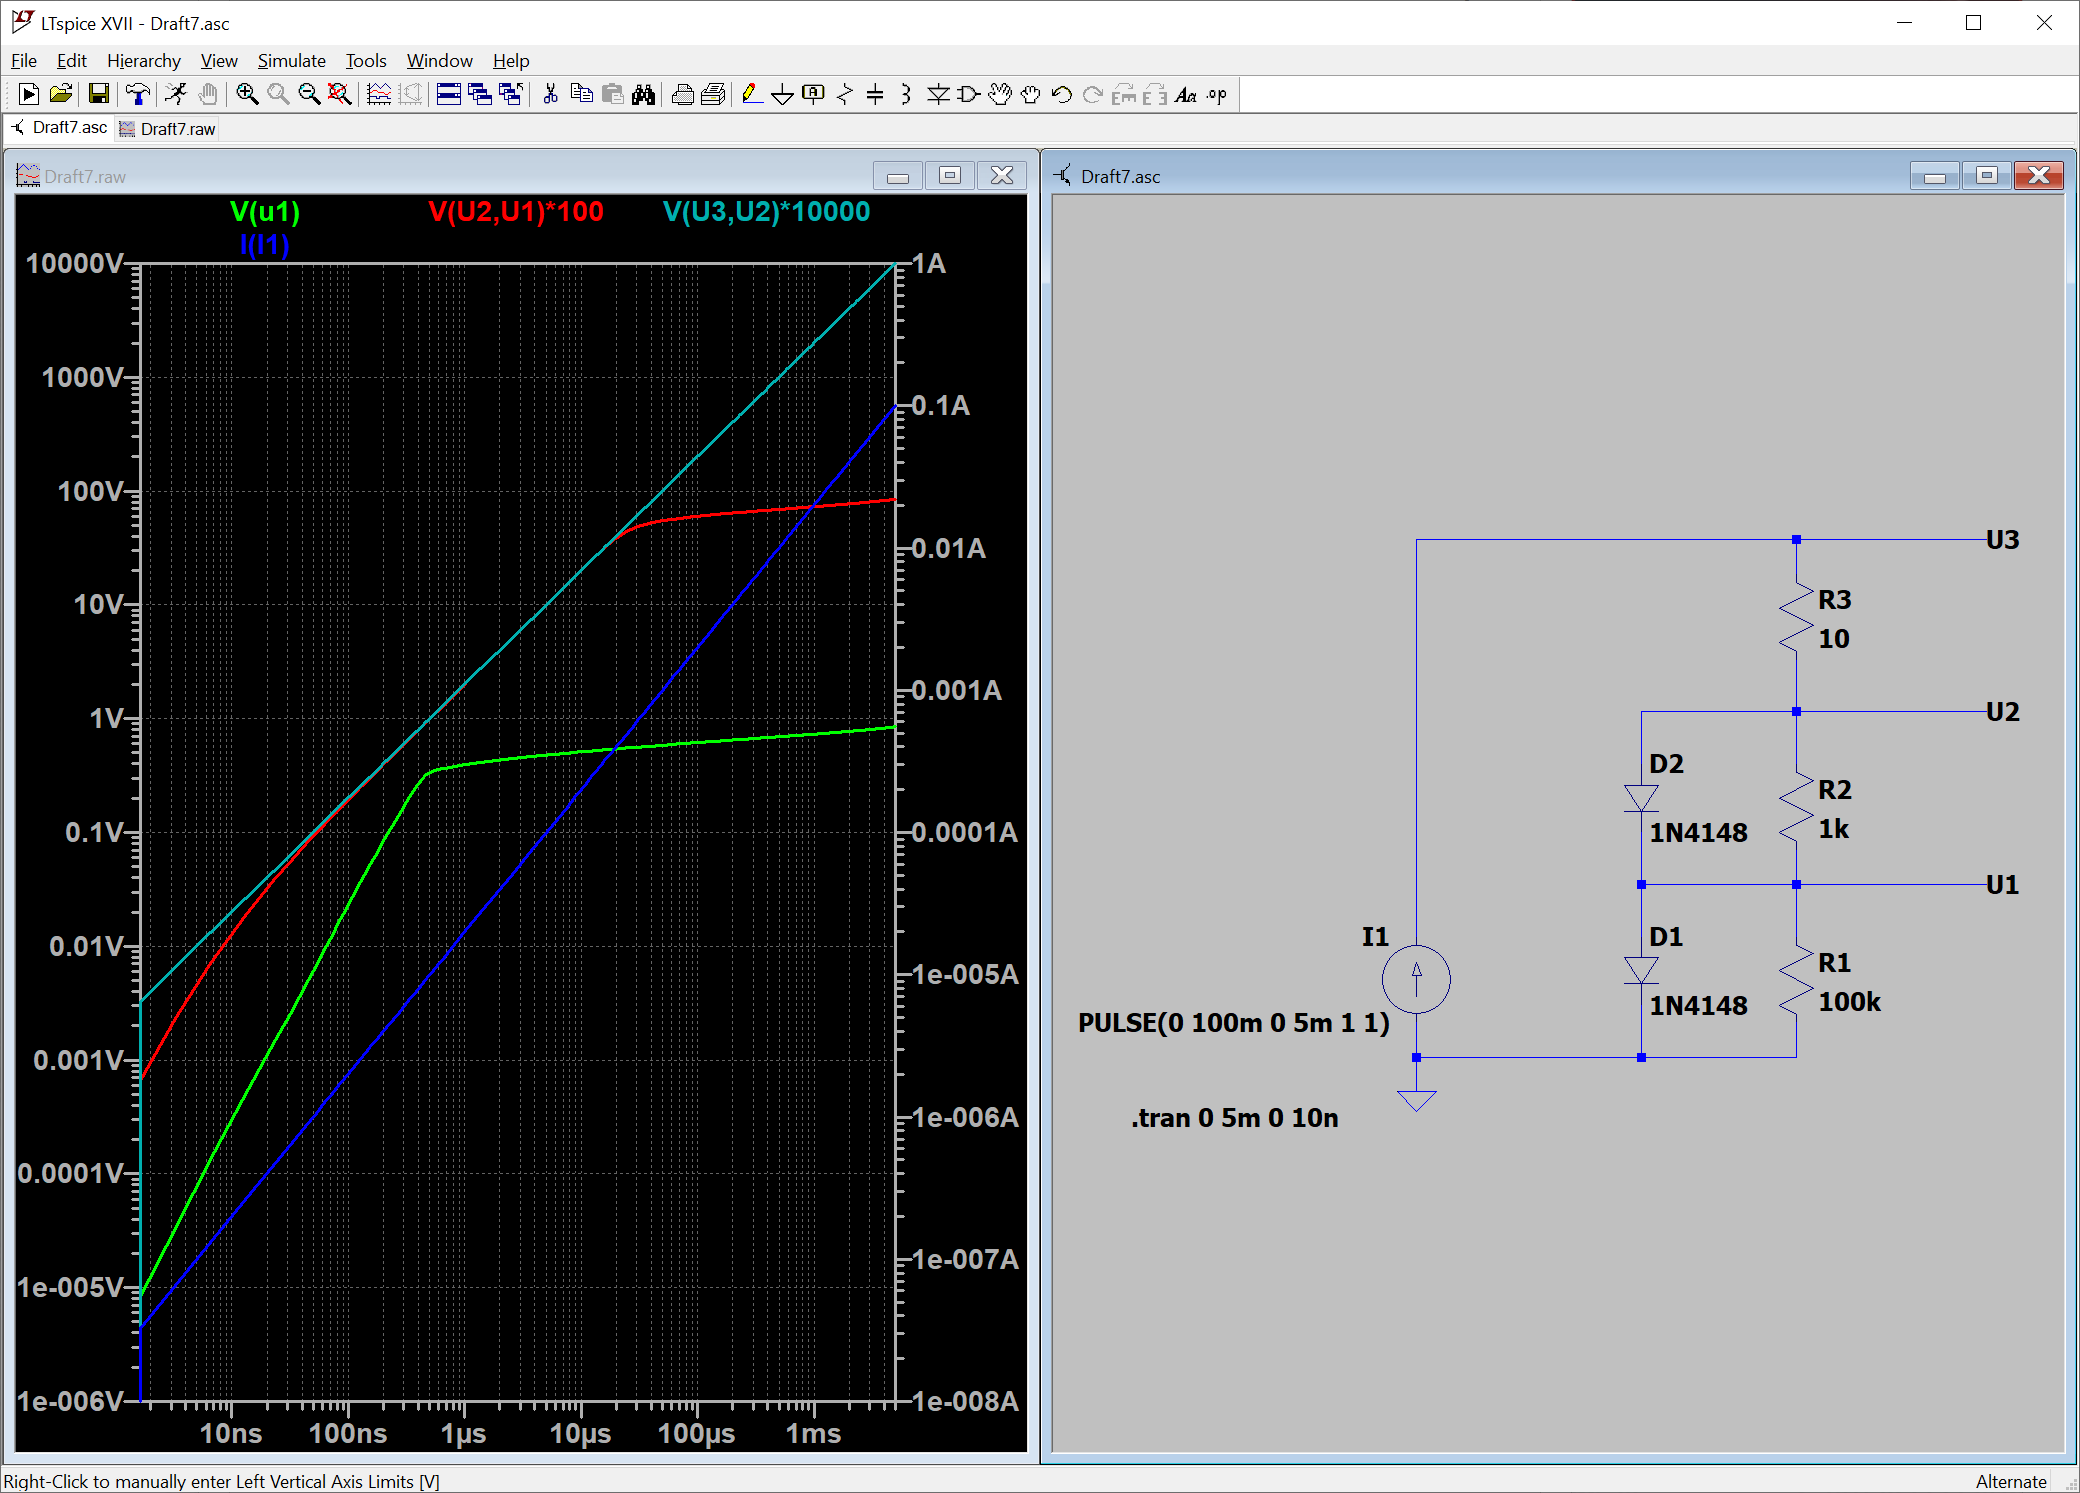Screen dimensions: 2080x1493
Task: Run the simulation with the running man icon
Action: 176,94
